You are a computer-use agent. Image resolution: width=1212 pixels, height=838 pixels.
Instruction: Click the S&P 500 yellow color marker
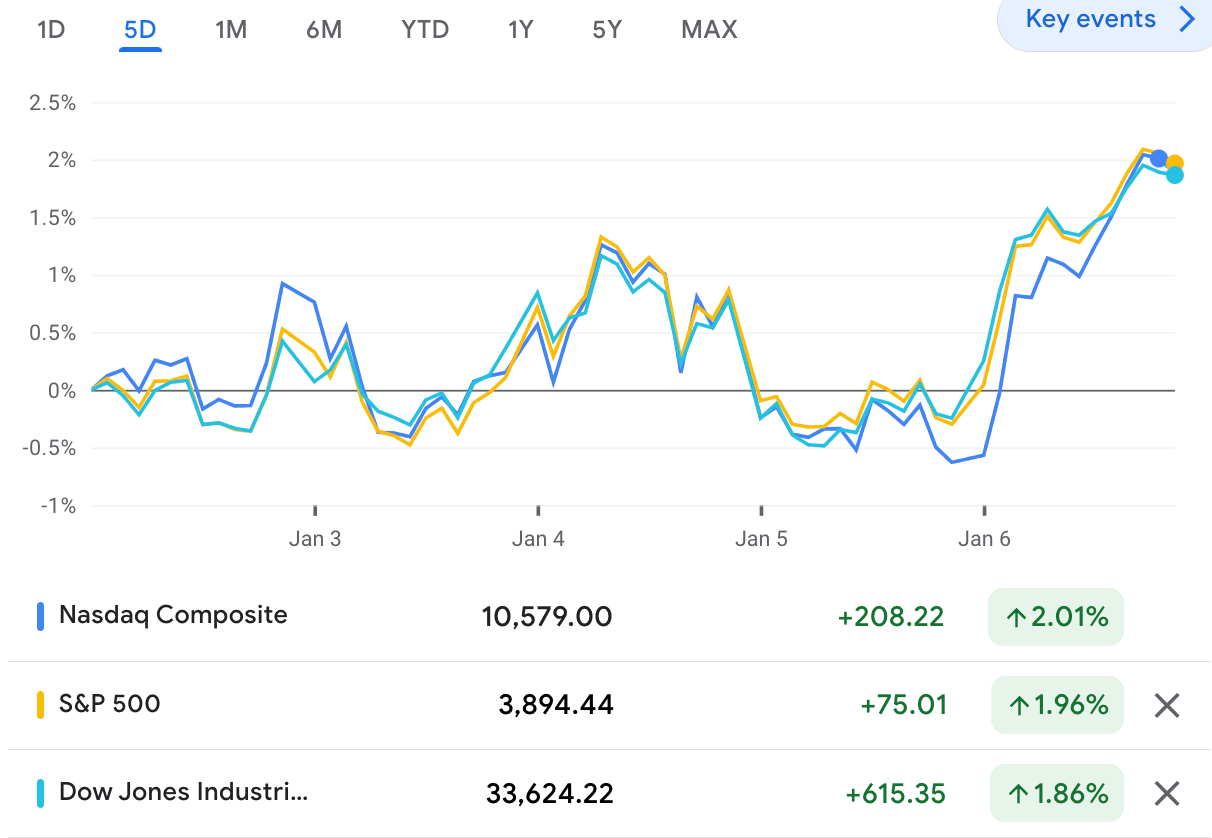(41, 705)
